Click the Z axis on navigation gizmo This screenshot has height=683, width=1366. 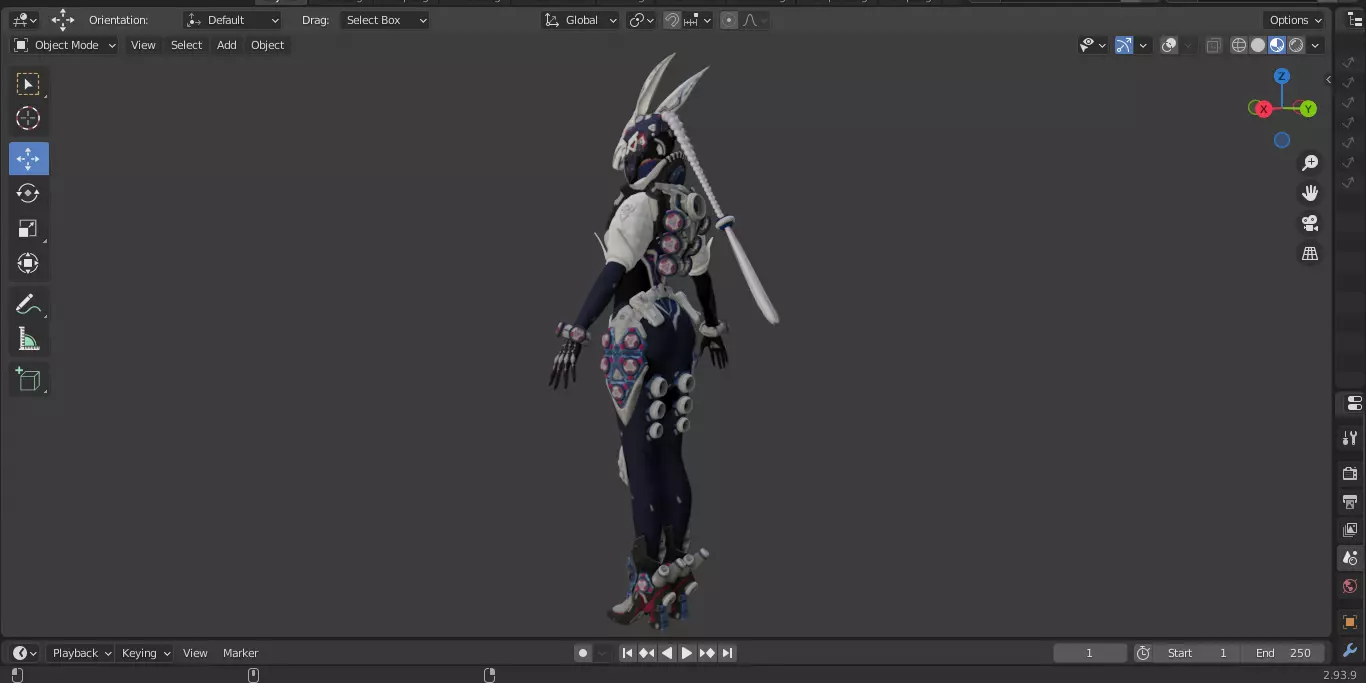pyautogui.click(x=1282, y=77)
